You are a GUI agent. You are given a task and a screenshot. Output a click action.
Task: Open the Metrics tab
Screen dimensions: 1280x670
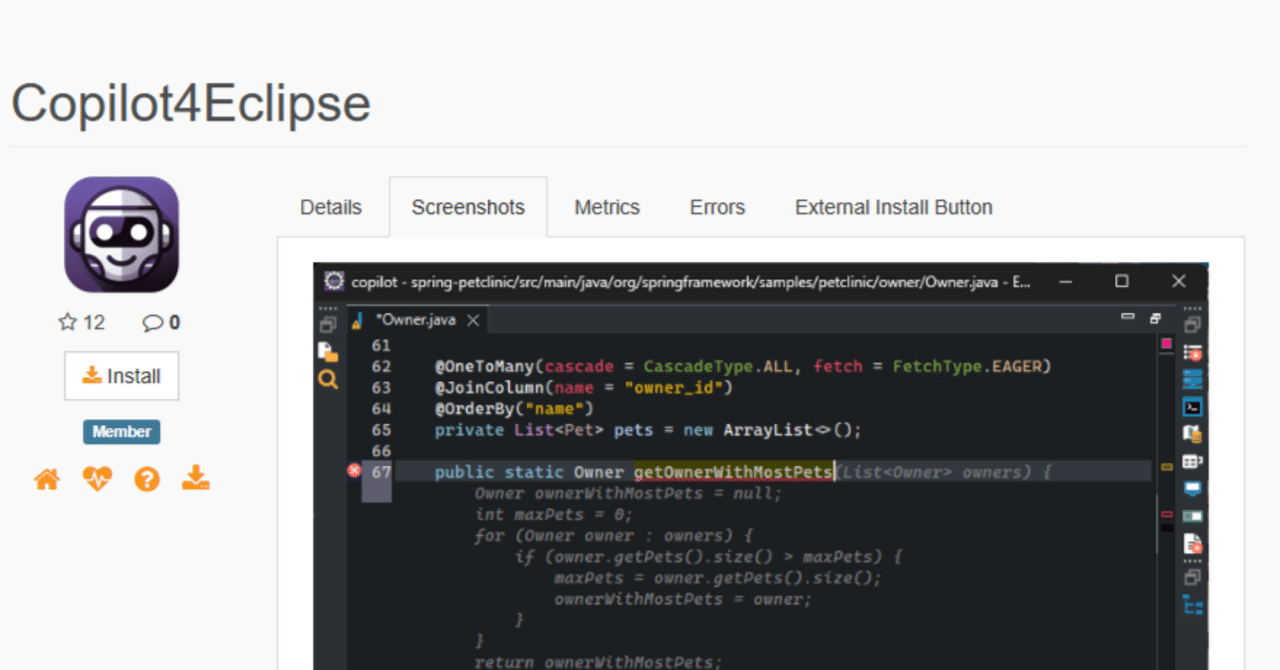pyautogui.click(x=607, y=207)
